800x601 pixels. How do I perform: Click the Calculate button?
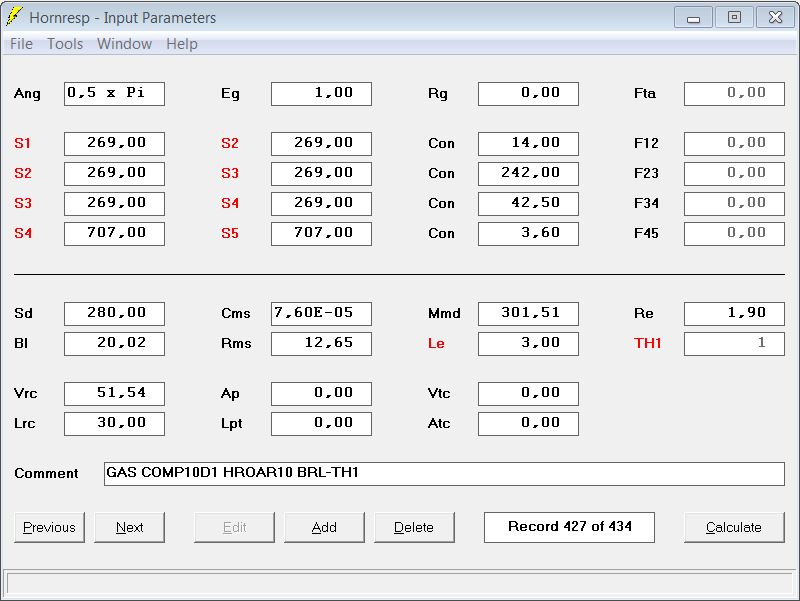coord(734,527)
